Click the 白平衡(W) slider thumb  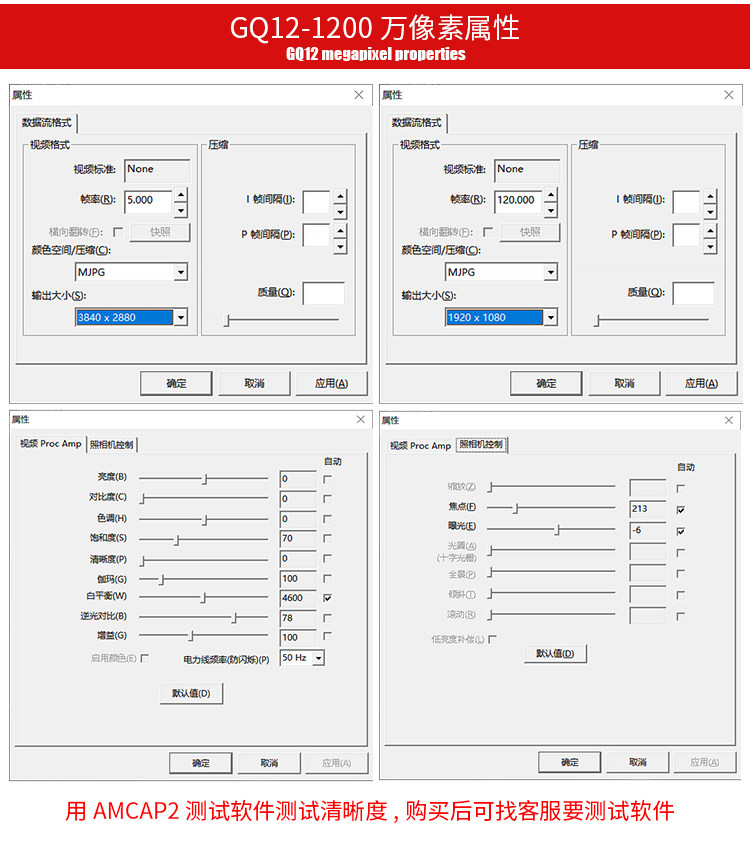point(203,598)
